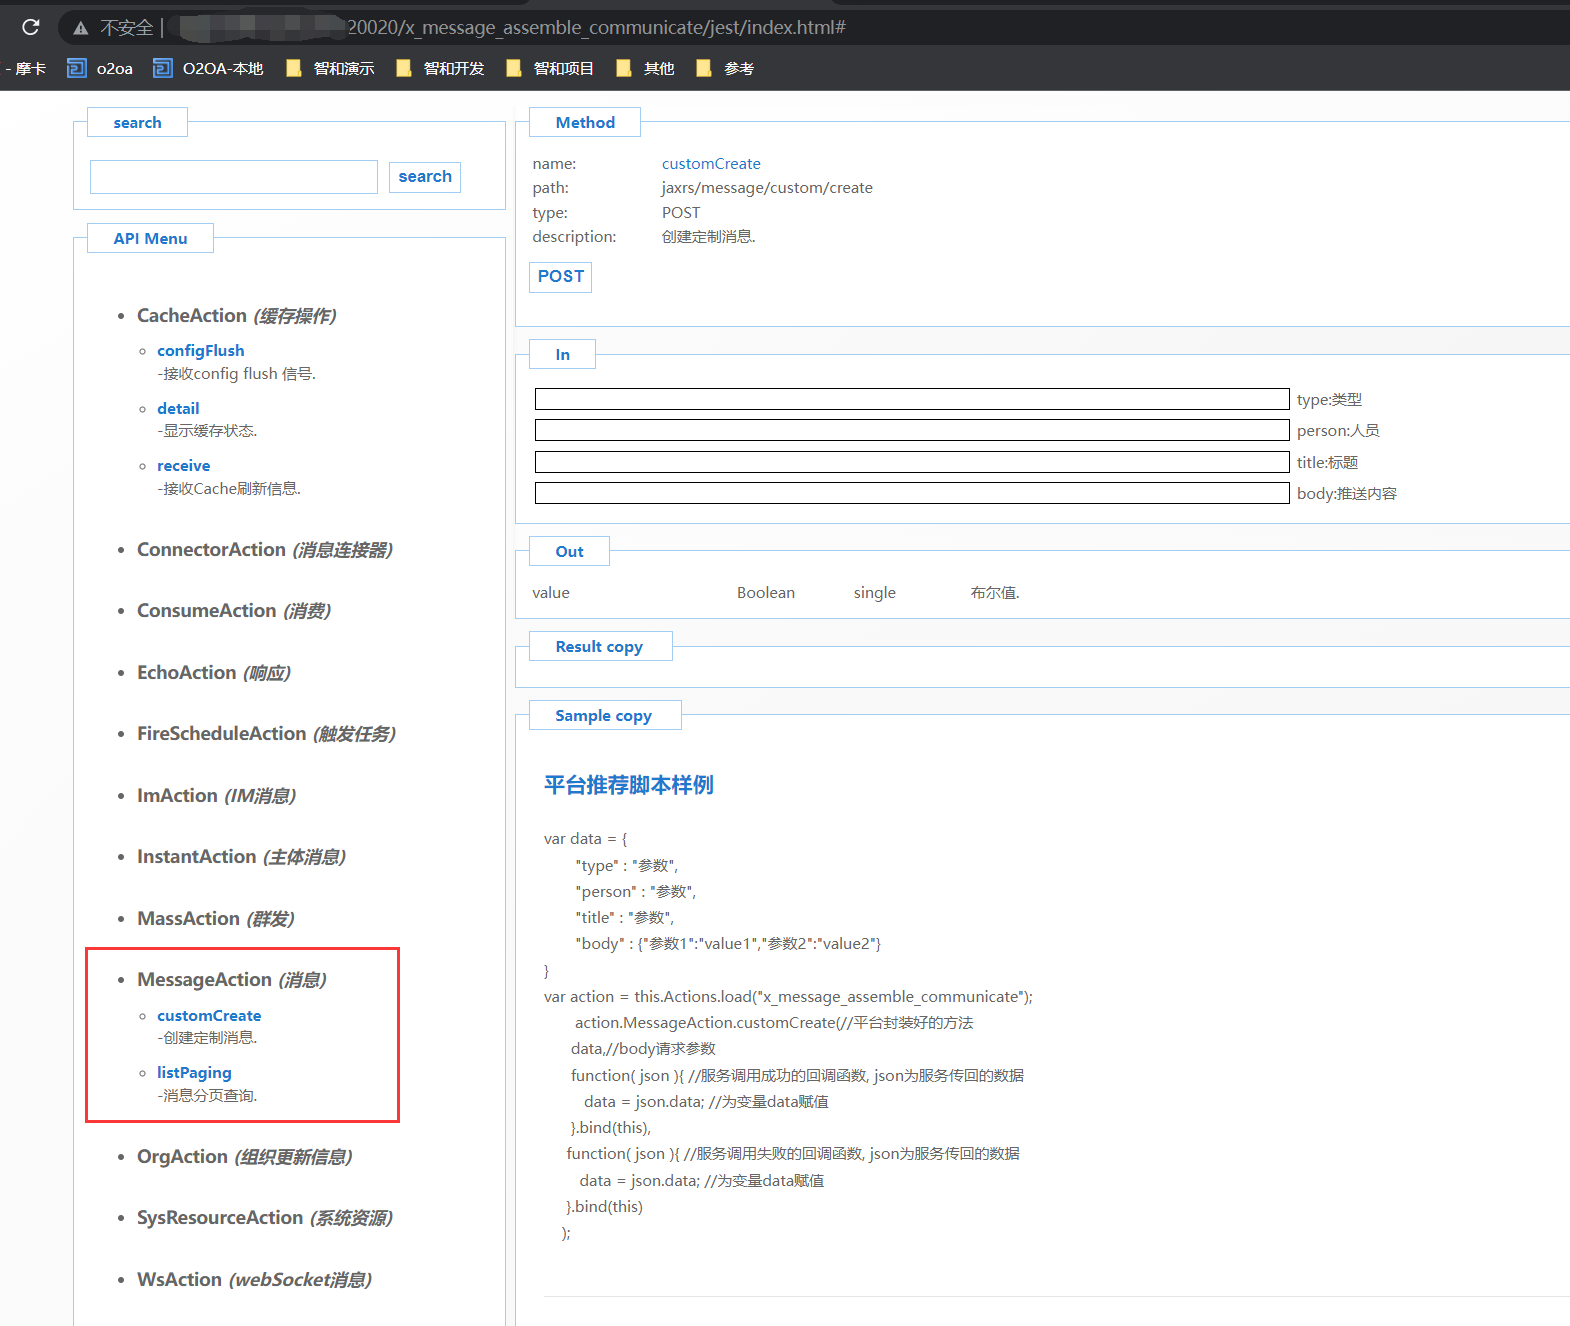Image resolution: width=1570 pixels, height=1326 pixels.
Task: Open the 智和开发 bookmark folder
Action: point(440,68)
